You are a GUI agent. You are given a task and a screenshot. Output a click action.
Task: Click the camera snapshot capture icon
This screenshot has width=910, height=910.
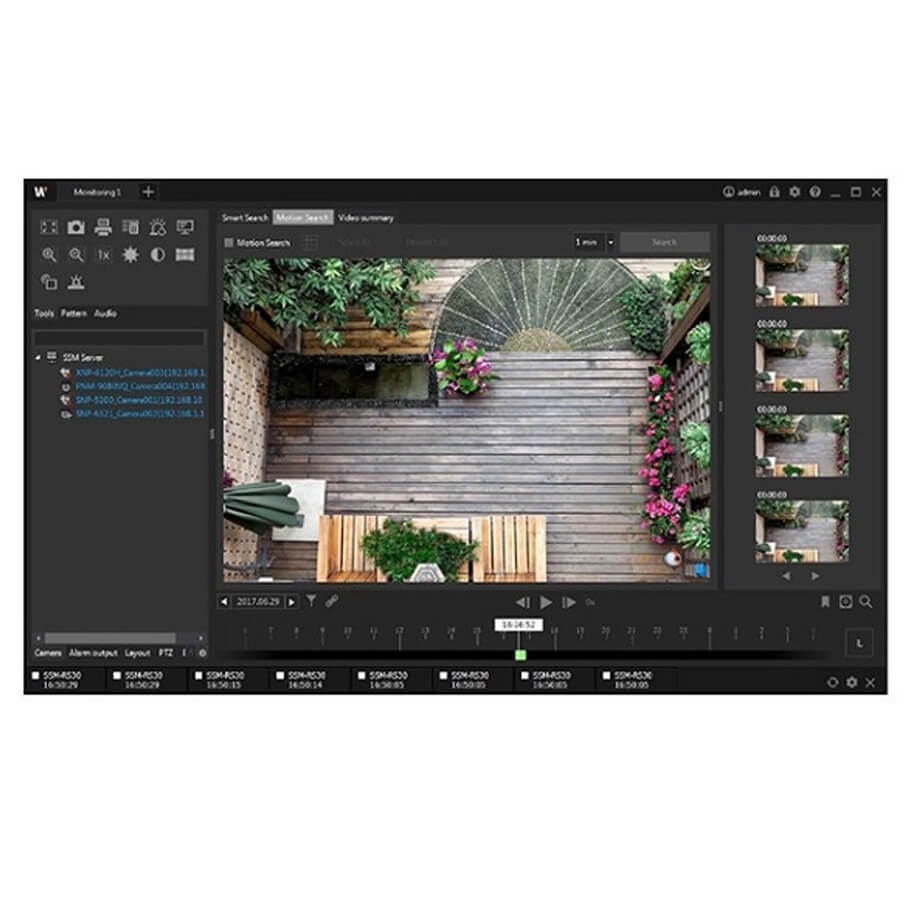click(76, 227)
